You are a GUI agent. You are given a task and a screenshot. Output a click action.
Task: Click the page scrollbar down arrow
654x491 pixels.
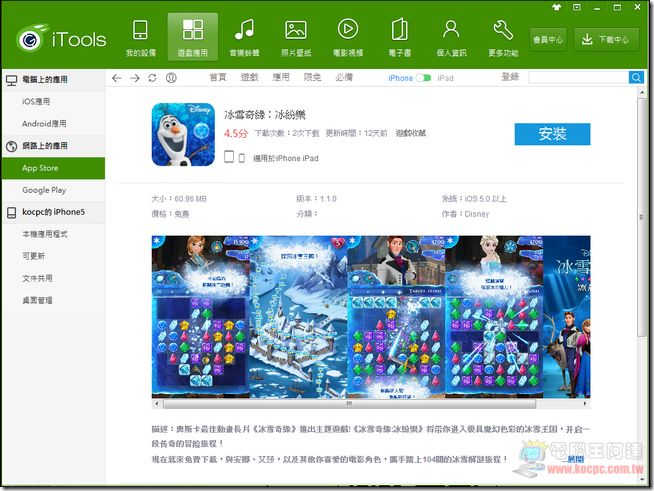tap(641, 480)
